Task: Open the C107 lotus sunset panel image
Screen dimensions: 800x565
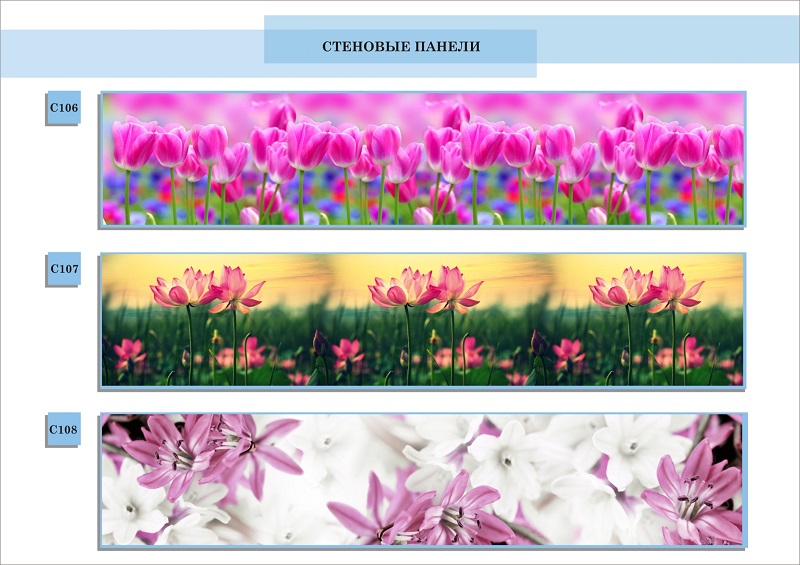Action: point(423,319)
